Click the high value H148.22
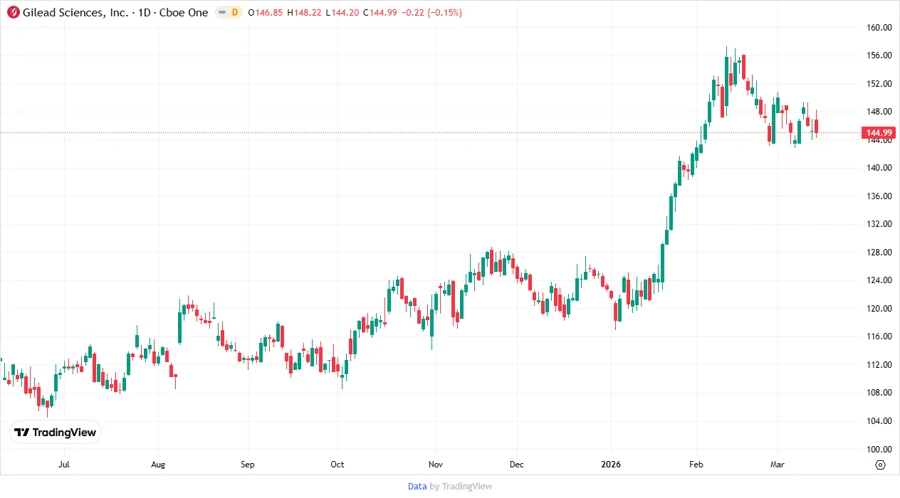The image size is (900, 498). (304, 13)
